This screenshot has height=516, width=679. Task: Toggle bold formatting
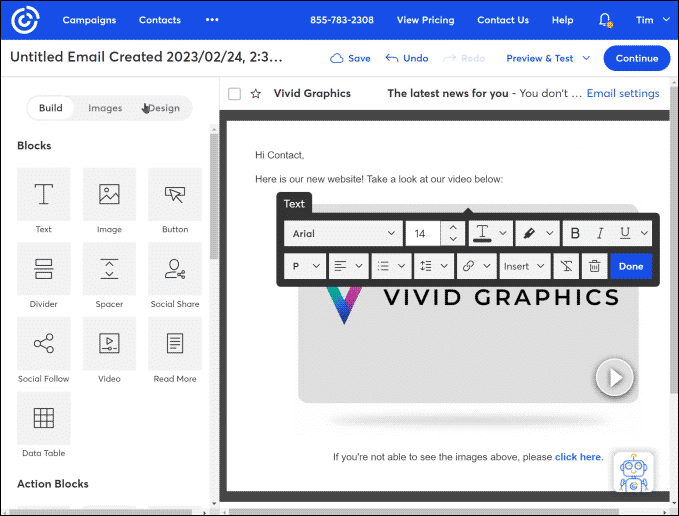[575, 233]
